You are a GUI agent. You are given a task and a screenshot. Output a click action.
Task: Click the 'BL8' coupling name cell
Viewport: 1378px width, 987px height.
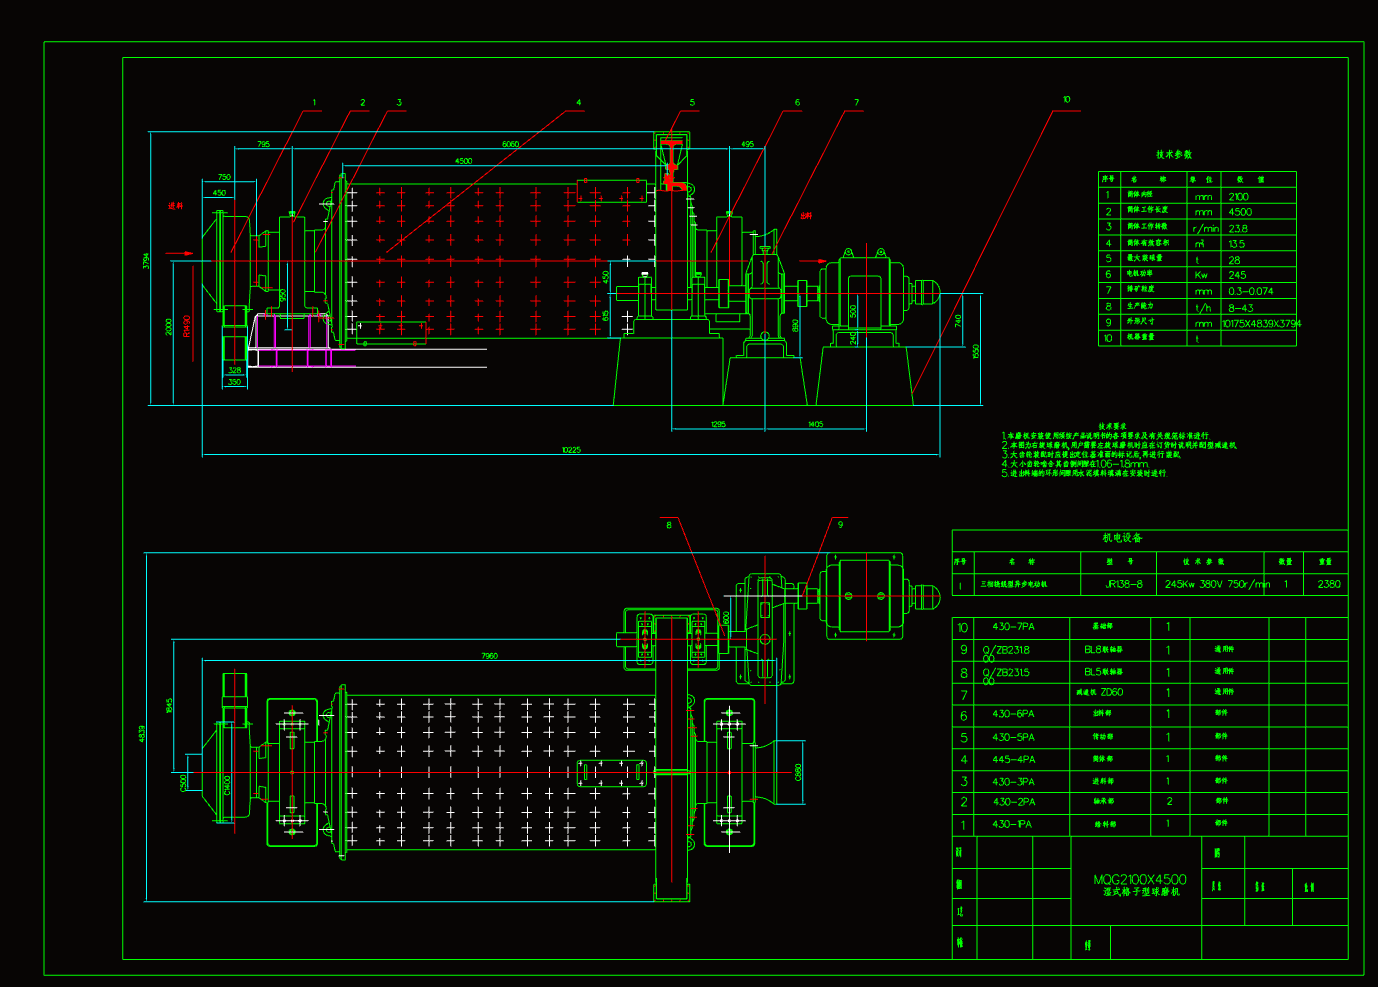point(1103,650)
